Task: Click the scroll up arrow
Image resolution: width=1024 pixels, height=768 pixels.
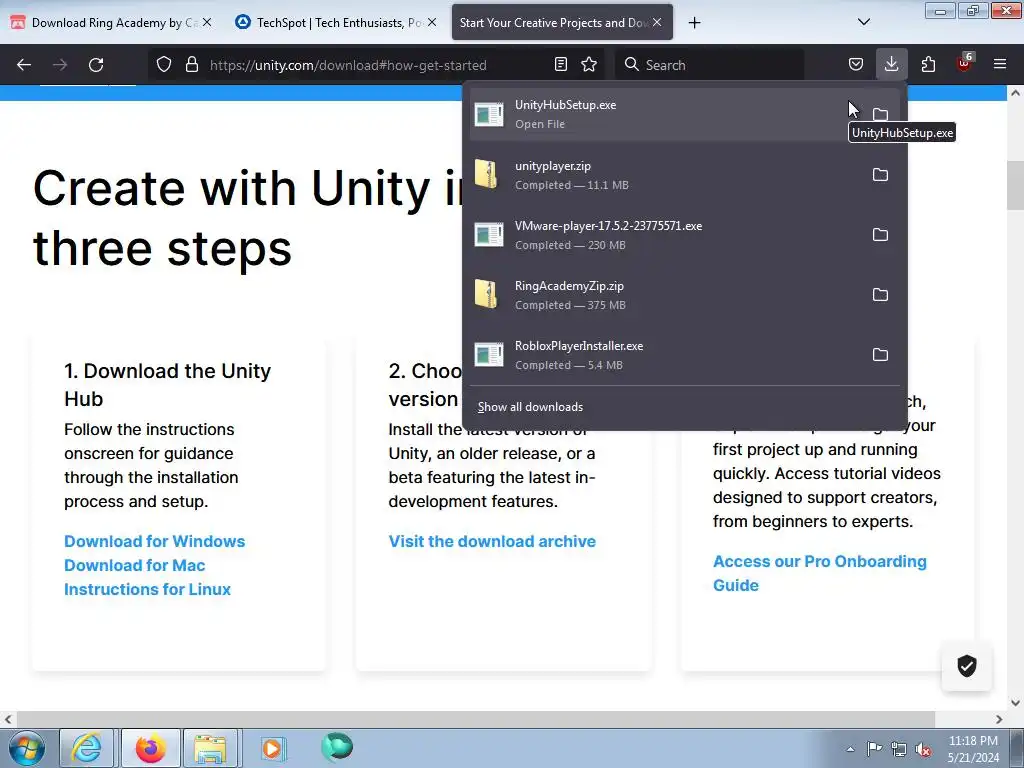Action: pyautogui.click(x=1015, y=93)
